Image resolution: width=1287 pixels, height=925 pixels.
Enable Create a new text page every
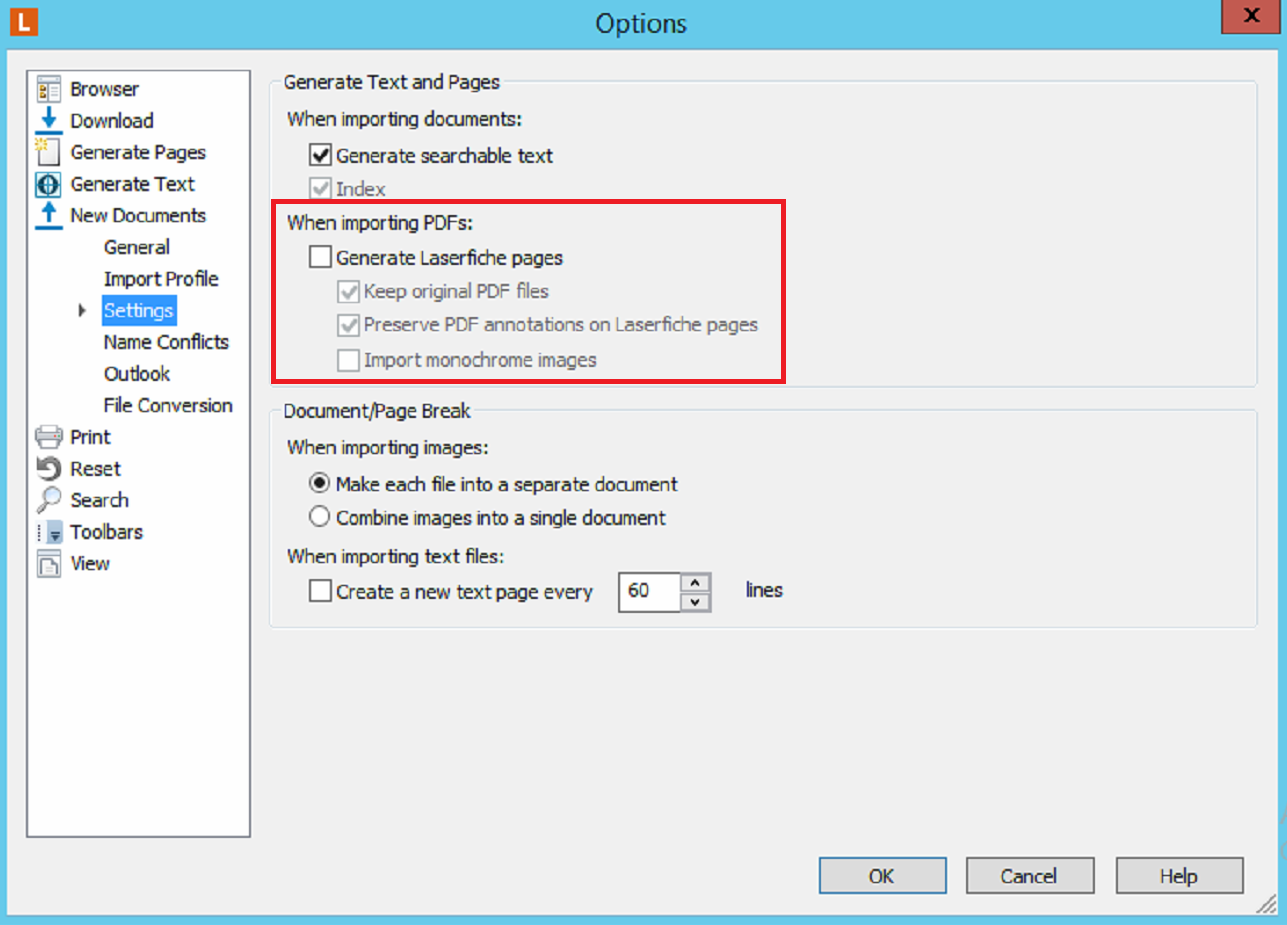(x=321, y=591)
